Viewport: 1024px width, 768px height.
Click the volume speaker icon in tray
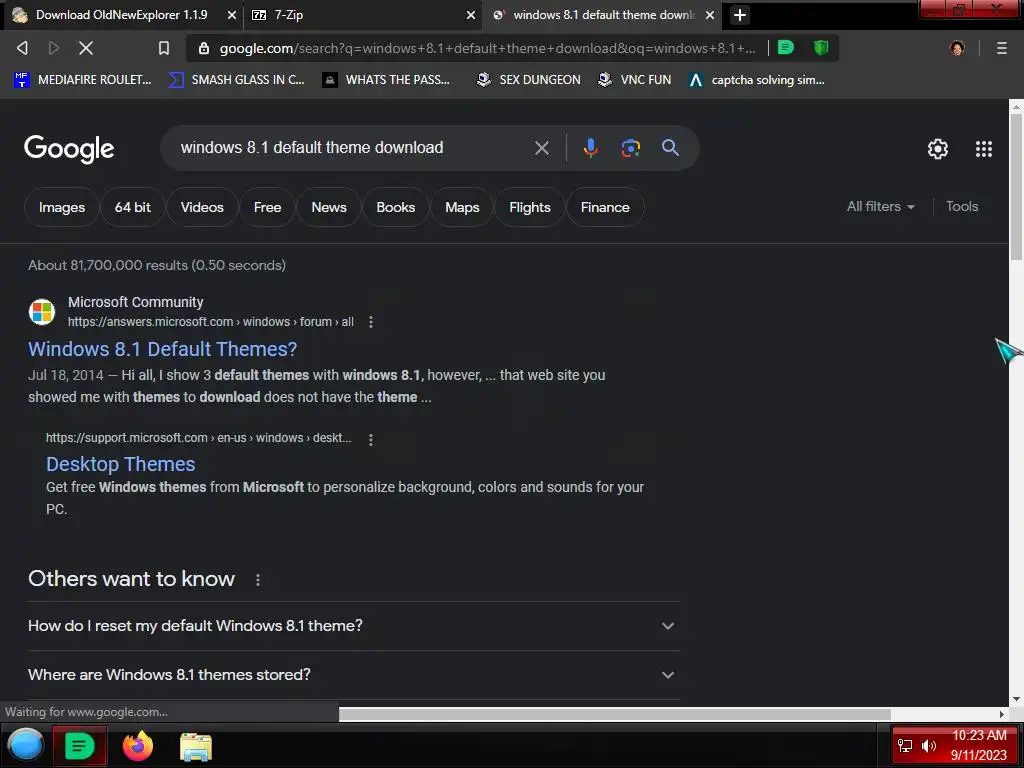pos(929,746)
